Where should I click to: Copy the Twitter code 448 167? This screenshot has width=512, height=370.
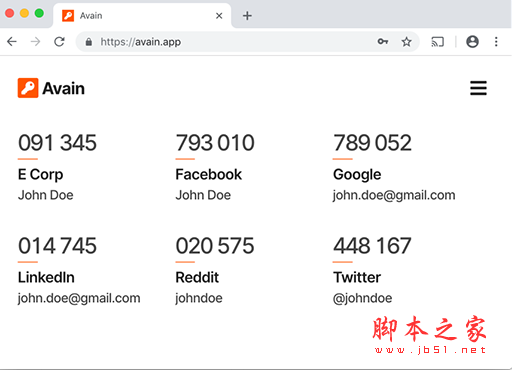(372, 246)
